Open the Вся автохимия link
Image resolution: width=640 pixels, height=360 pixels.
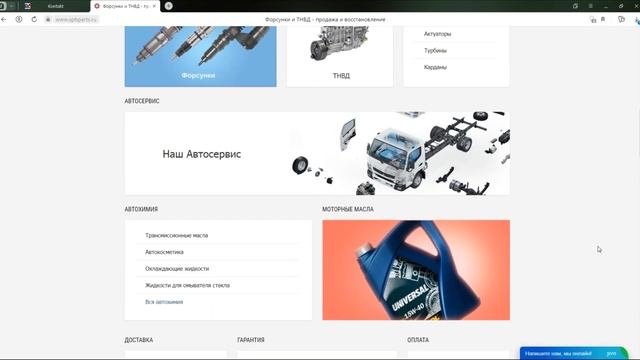164,302
